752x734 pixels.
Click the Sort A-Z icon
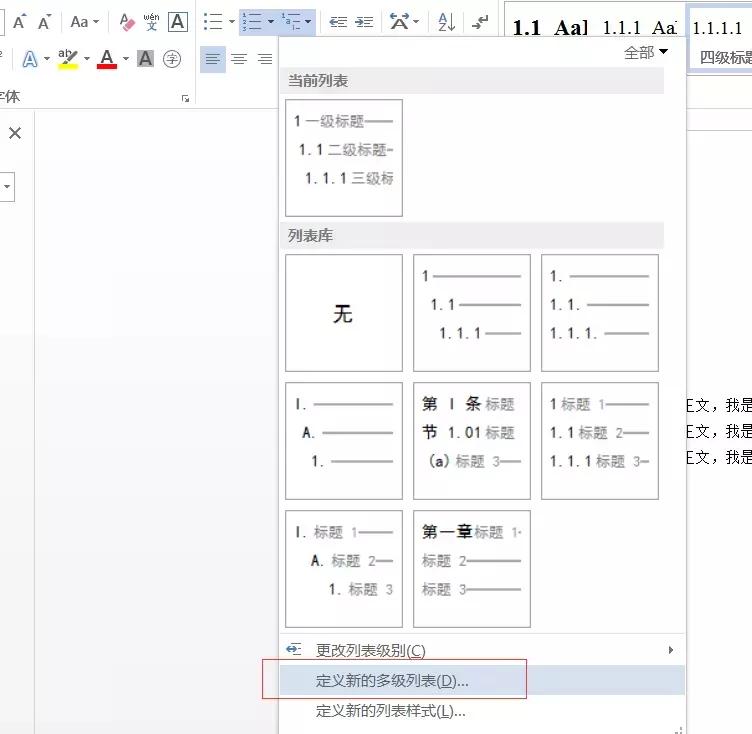(x=446, y=22)
